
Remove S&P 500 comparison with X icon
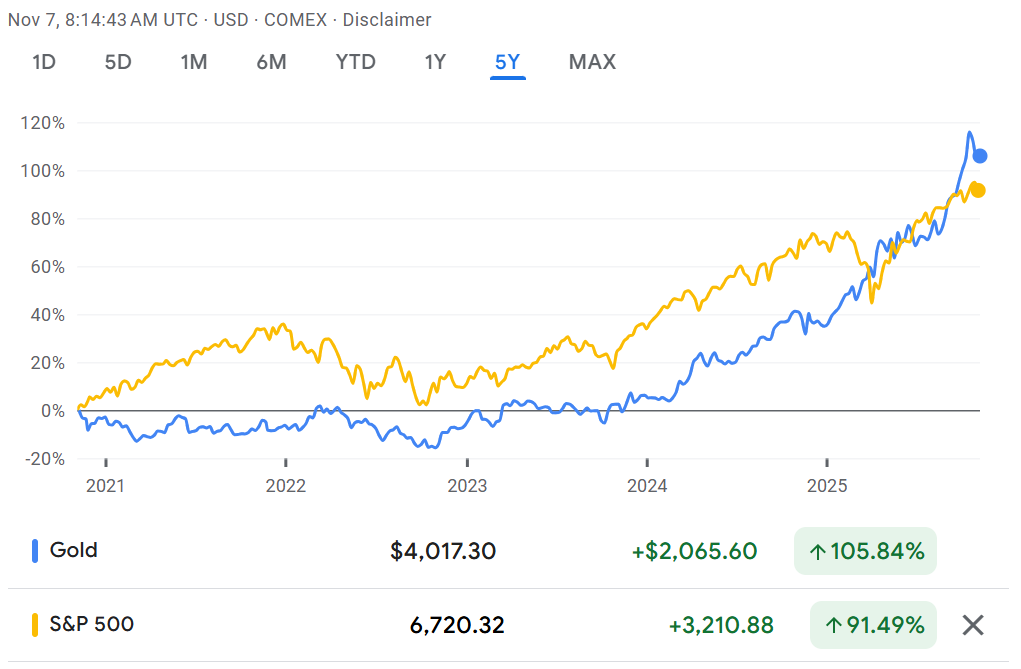pos(972,626)
